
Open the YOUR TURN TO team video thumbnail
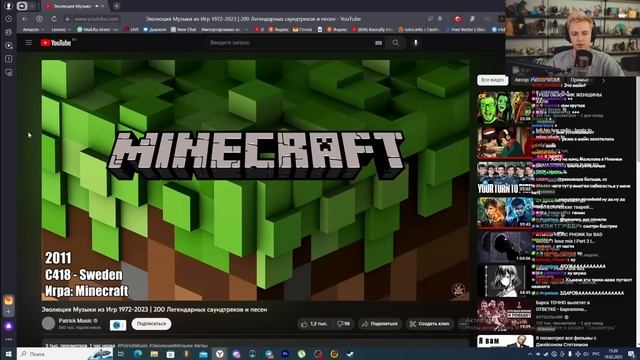pos(505,178)
